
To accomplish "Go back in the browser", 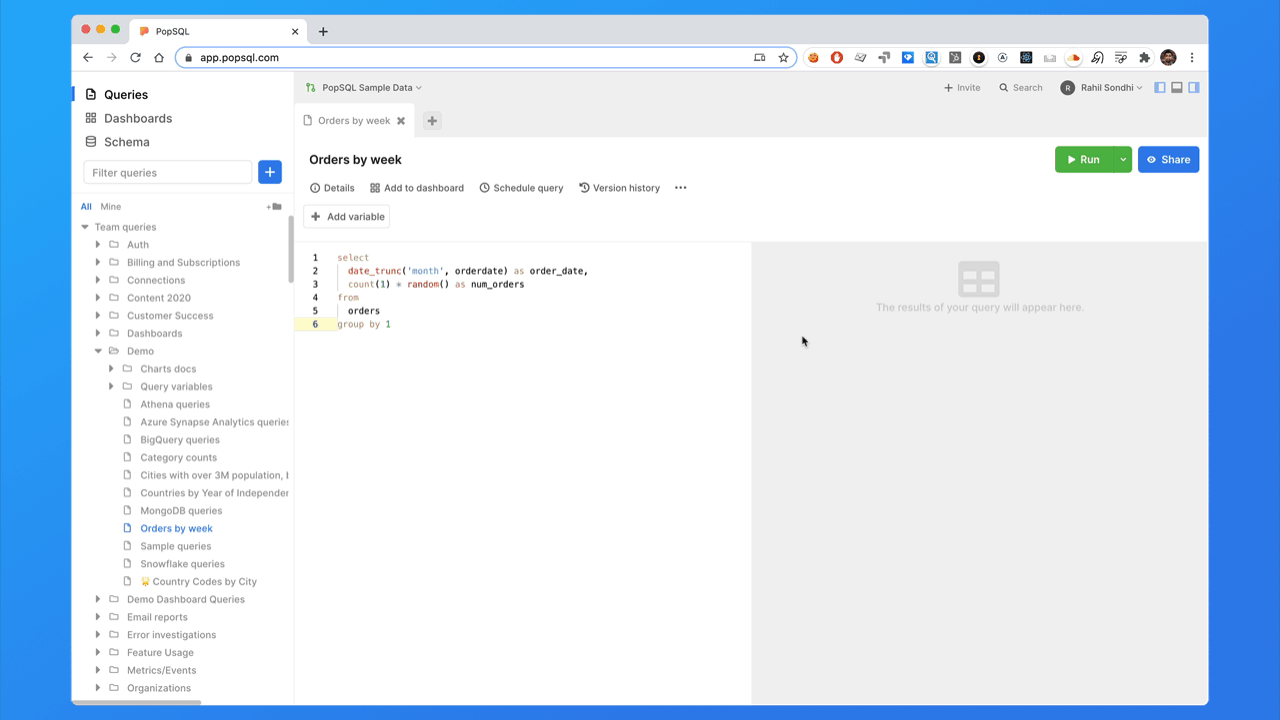I will point(88,58).
